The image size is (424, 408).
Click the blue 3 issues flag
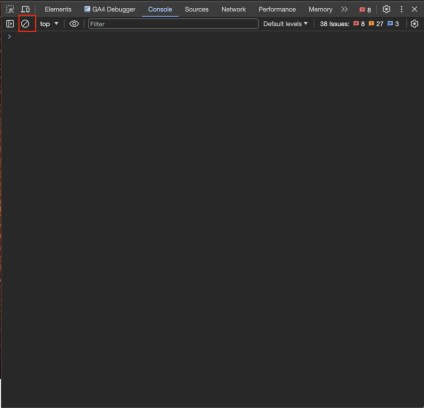point(393,24)
